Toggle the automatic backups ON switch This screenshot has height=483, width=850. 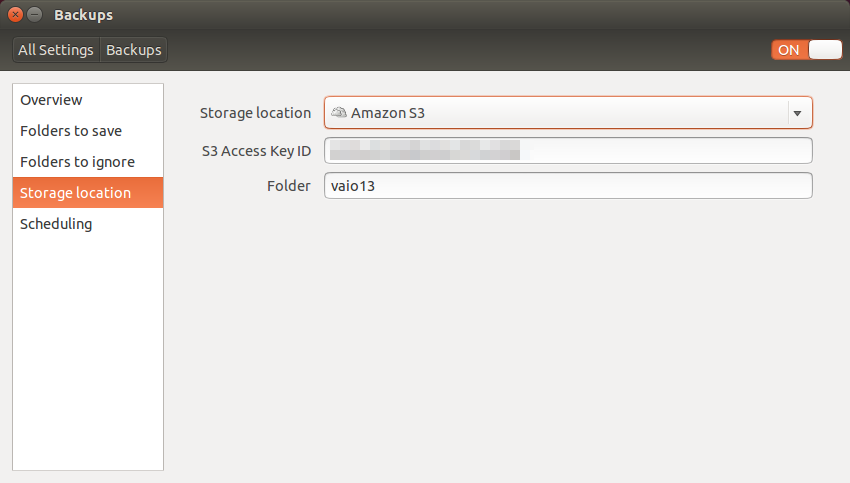(807, 50)
